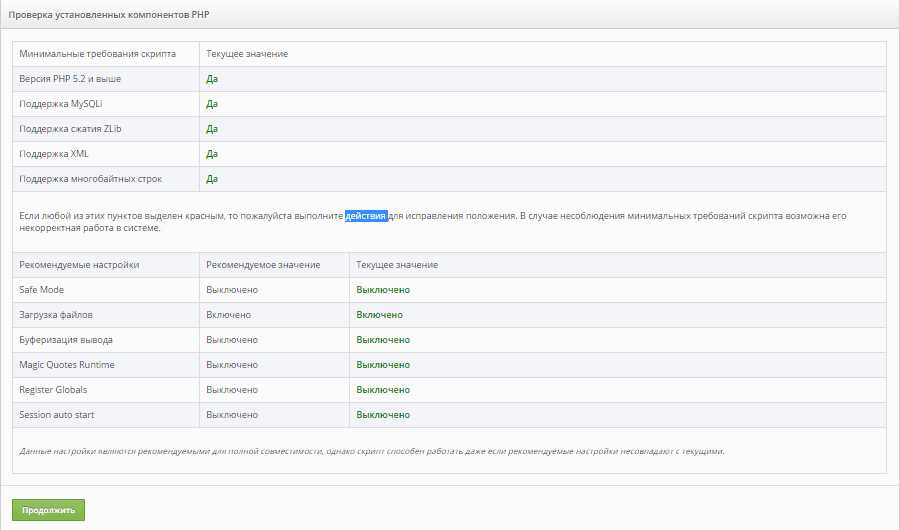Click the Magic Quotes Runtime label

[x=67, y=365]
